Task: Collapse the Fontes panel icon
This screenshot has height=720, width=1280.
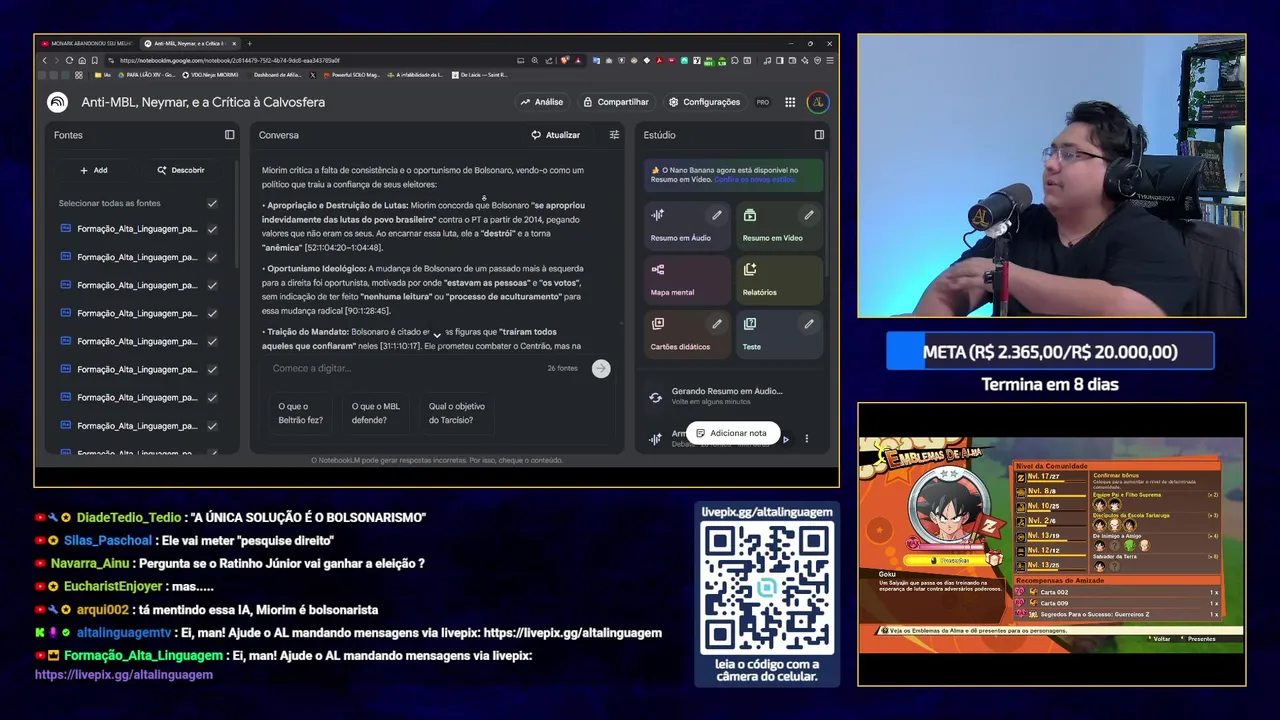Action: pyautogui.click(x=229, y=135)
